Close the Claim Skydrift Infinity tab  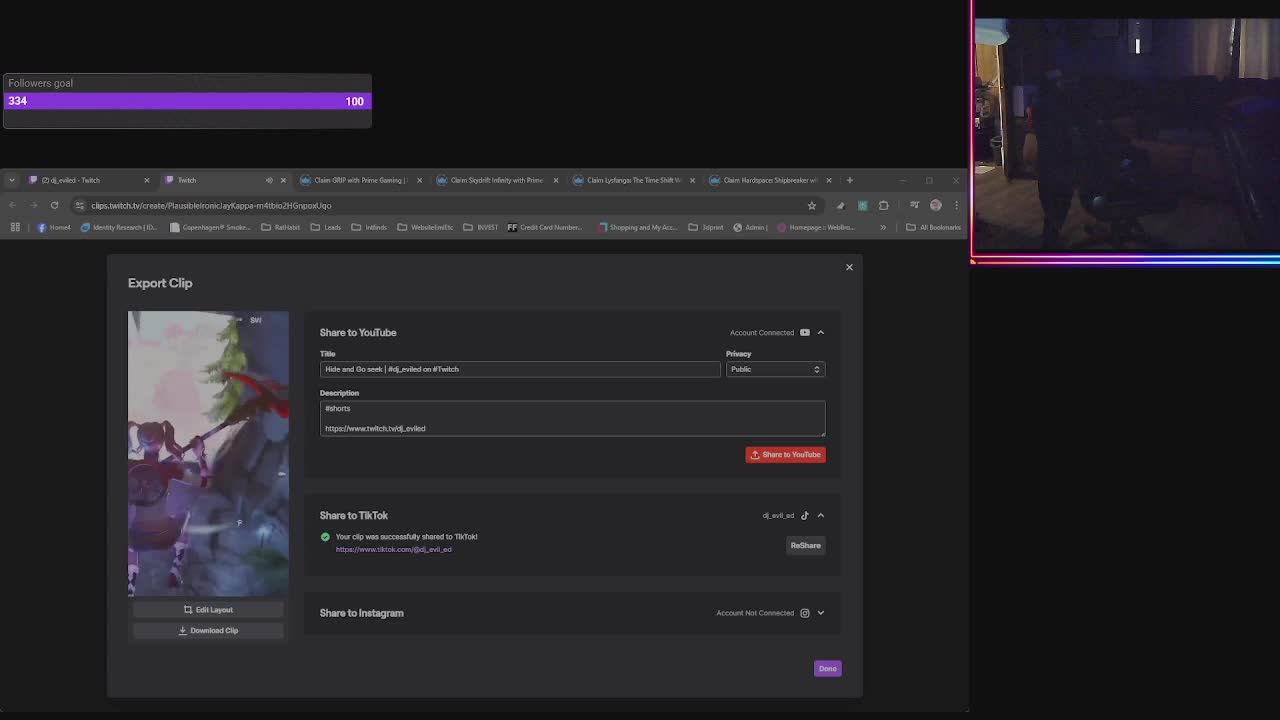click(x=556, y=180)
